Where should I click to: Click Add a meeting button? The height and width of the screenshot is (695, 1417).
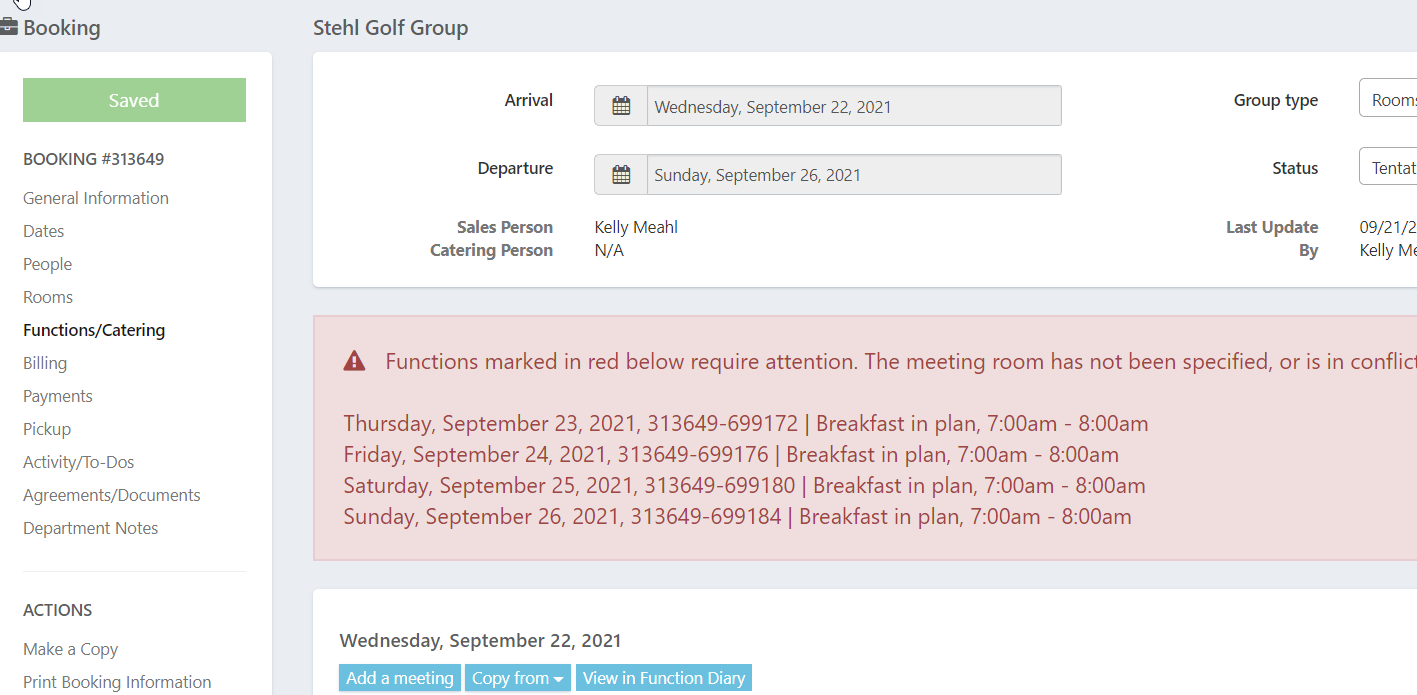pyautogui.click(x=400, y=678)
